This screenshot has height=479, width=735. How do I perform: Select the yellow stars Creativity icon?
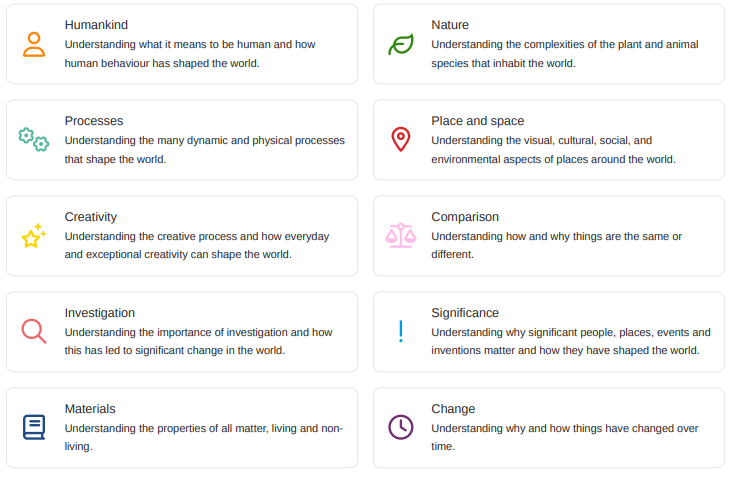click(34, 235)
